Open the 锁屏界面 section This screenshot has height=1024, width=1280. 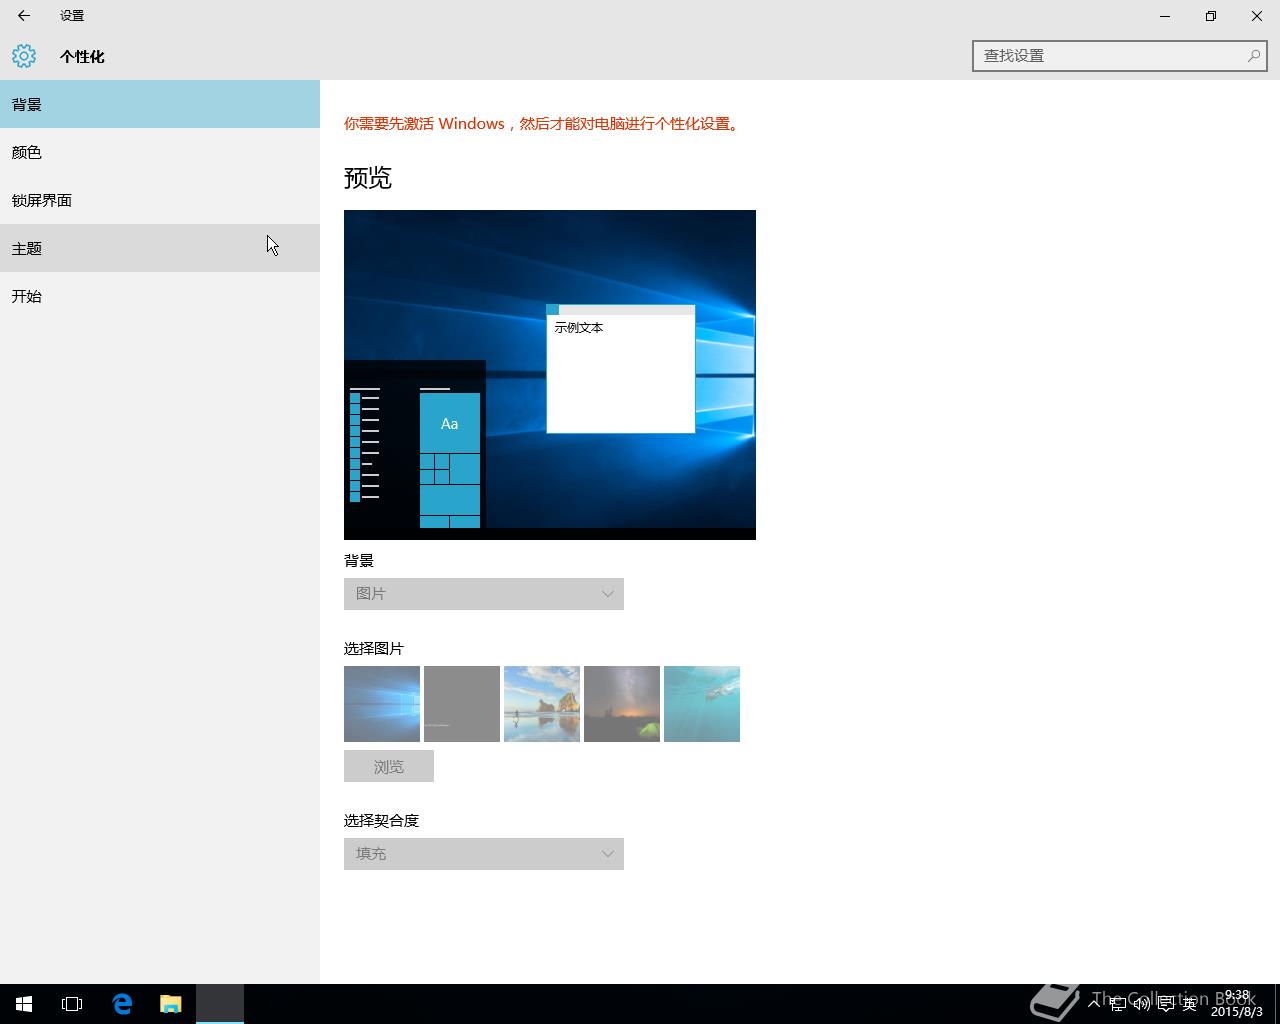click(160, 200)
